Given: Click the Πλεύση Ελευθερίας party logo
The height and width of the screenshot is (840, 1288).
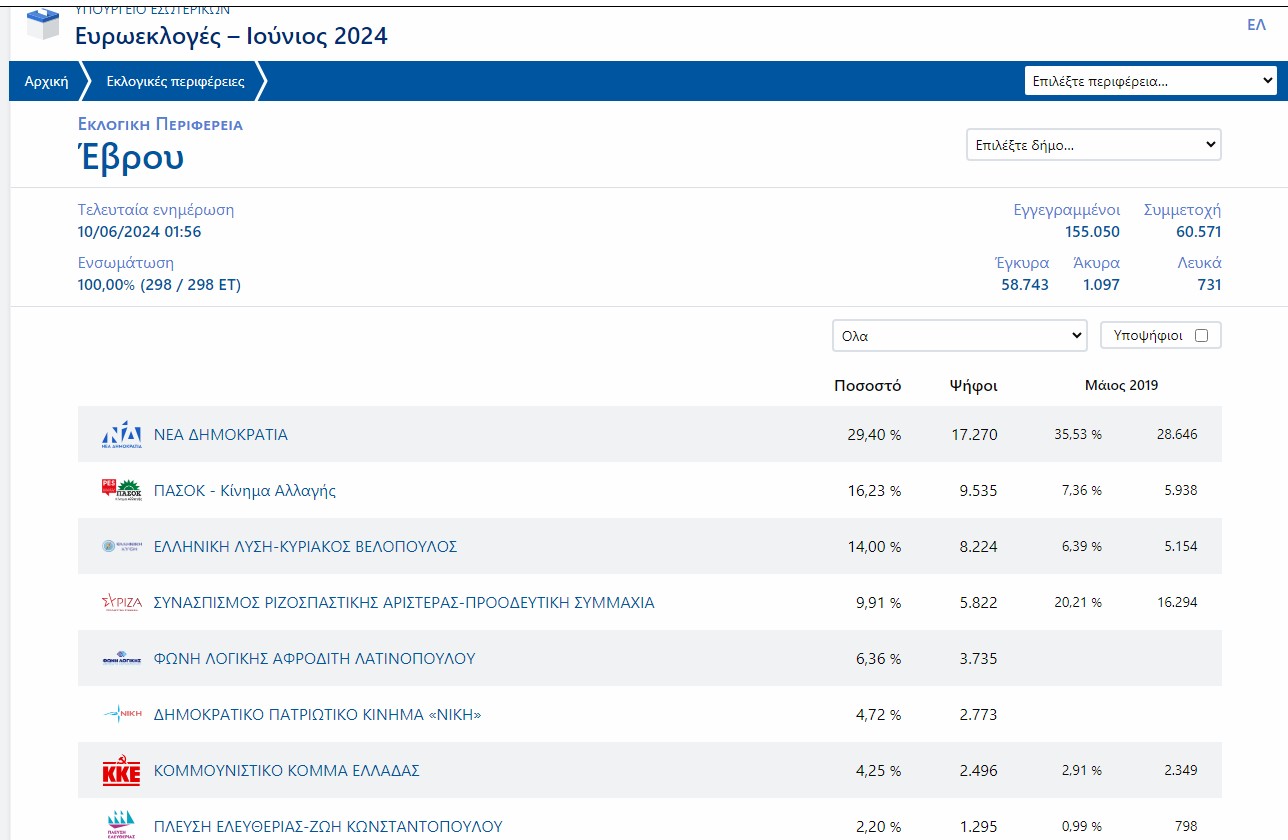Looking at the screenshot, I should click(x=122, y=825).
